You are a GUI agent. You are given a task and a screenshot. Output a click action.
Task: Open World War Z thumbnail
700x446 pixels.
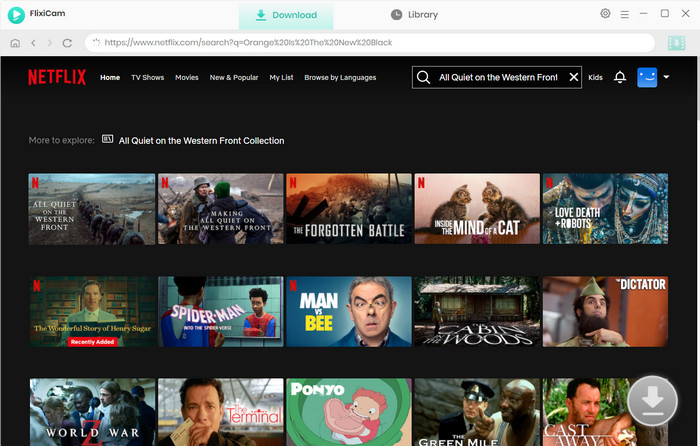92,412
